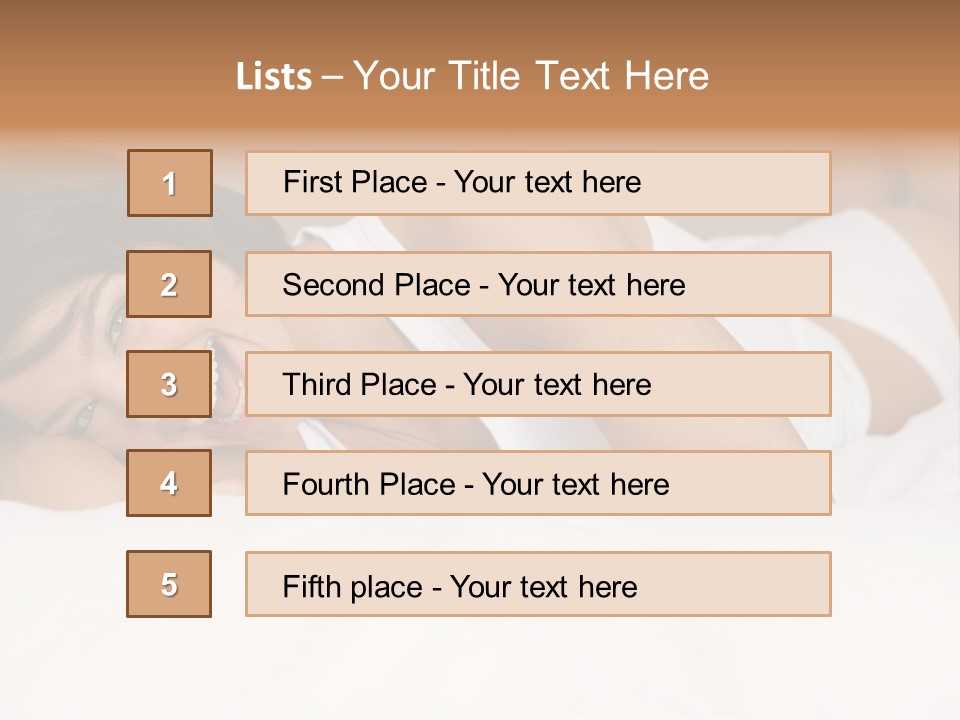
Task: Click the number 3 list marker
Action: (169, 384)
